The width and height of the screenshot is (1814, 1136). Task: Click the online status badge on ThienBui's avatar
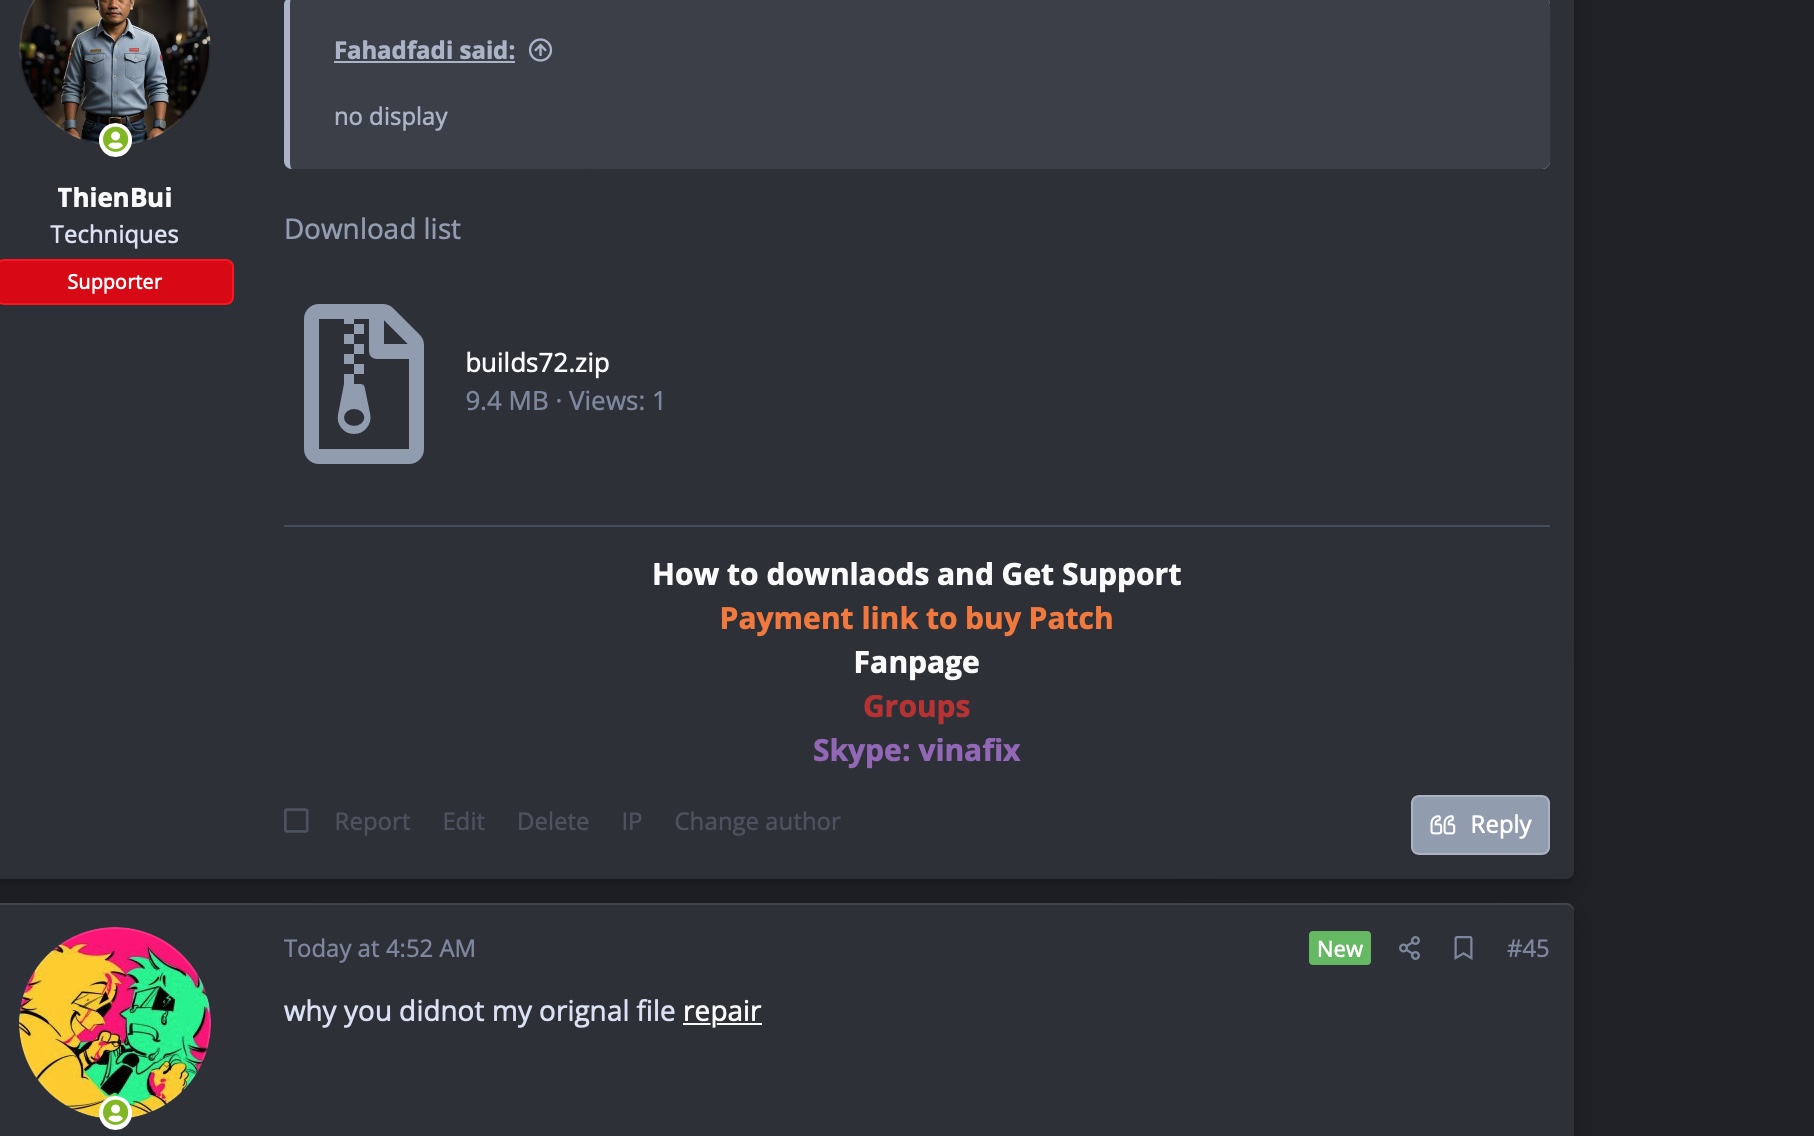(x=116, y=141)
